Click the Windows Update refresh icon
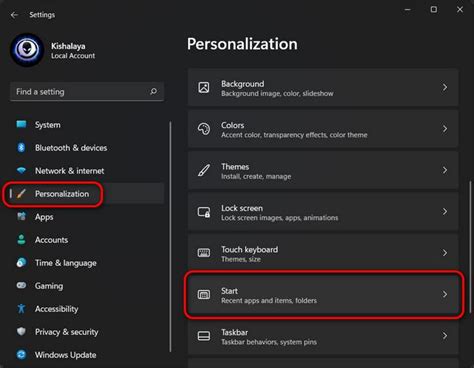The height and width of the screenshot is (368, 474). point(21,355)
